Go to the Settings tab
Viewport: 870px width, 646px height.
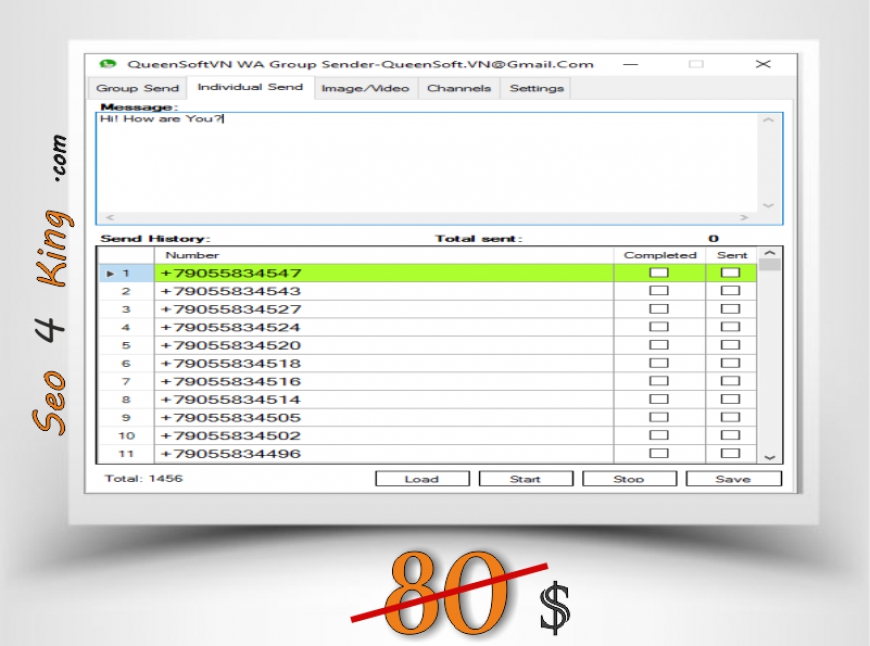pyautogui.click(x=537, y=88)
